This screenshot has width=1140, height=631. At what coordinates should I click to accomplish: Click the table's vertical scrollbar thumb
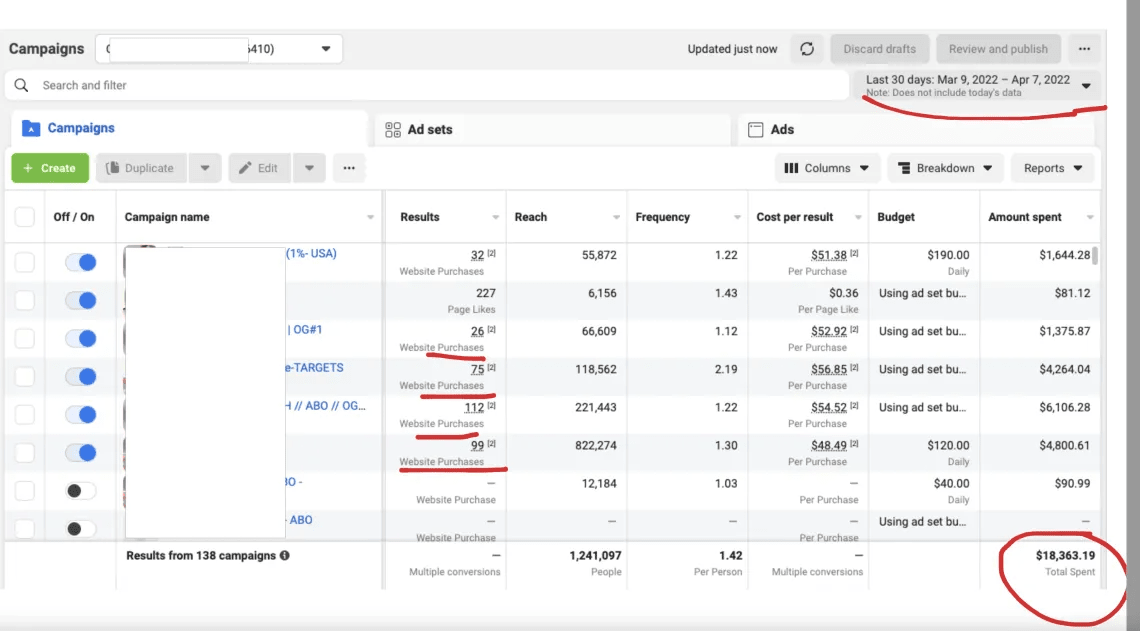(x=1095, y=256)
